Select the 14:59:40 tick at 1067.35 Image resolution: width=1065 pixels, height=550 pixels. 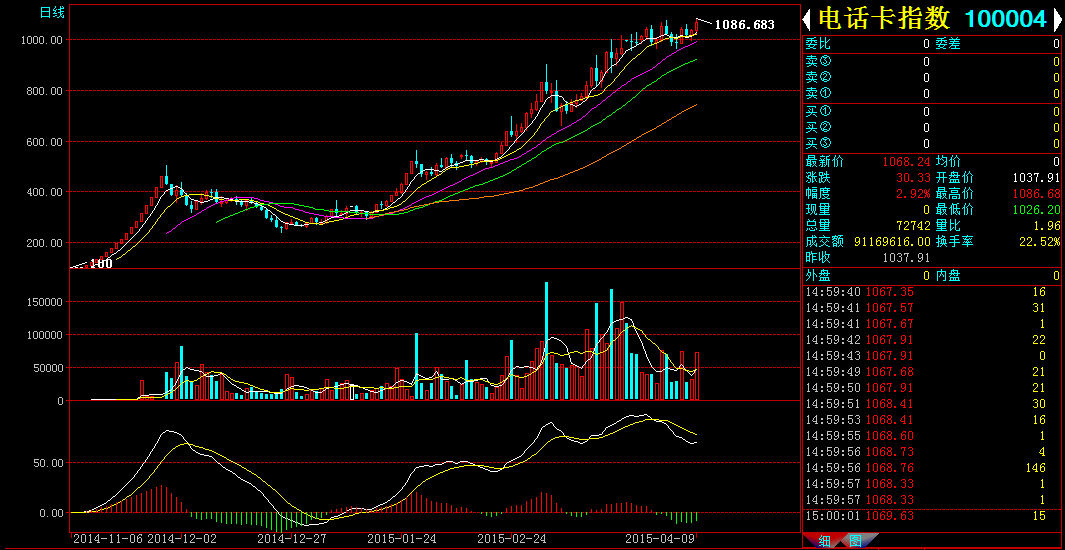(x=931, y=292)
